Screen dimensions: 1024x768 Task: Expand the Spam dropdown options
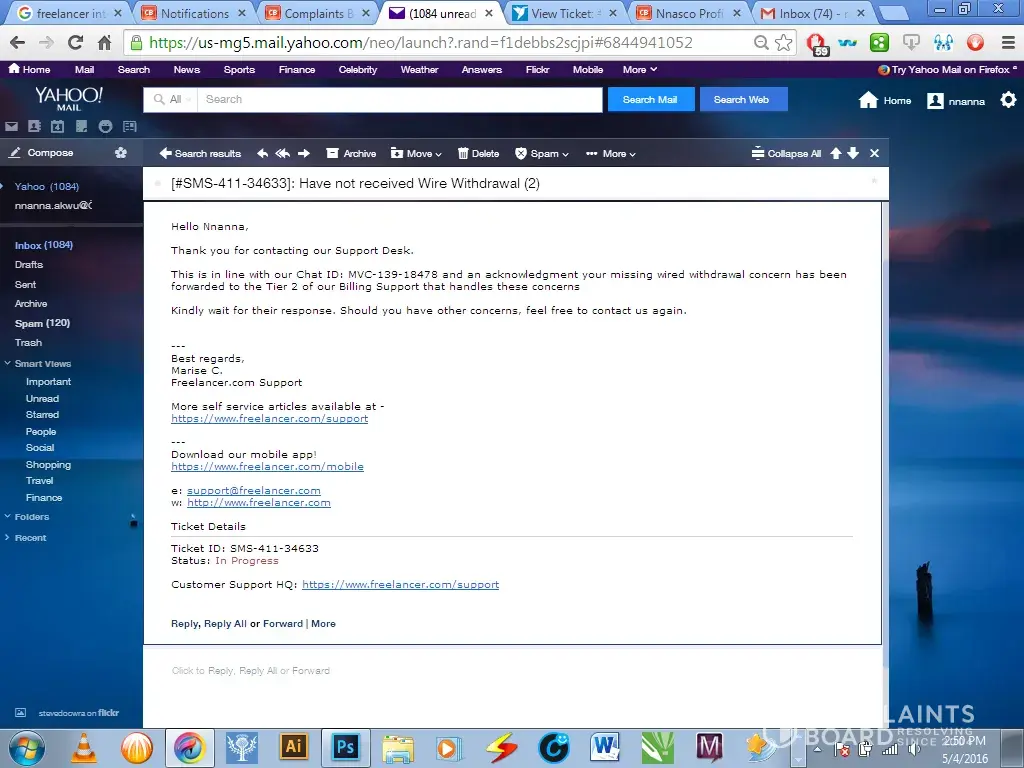[x=541, y=154]
